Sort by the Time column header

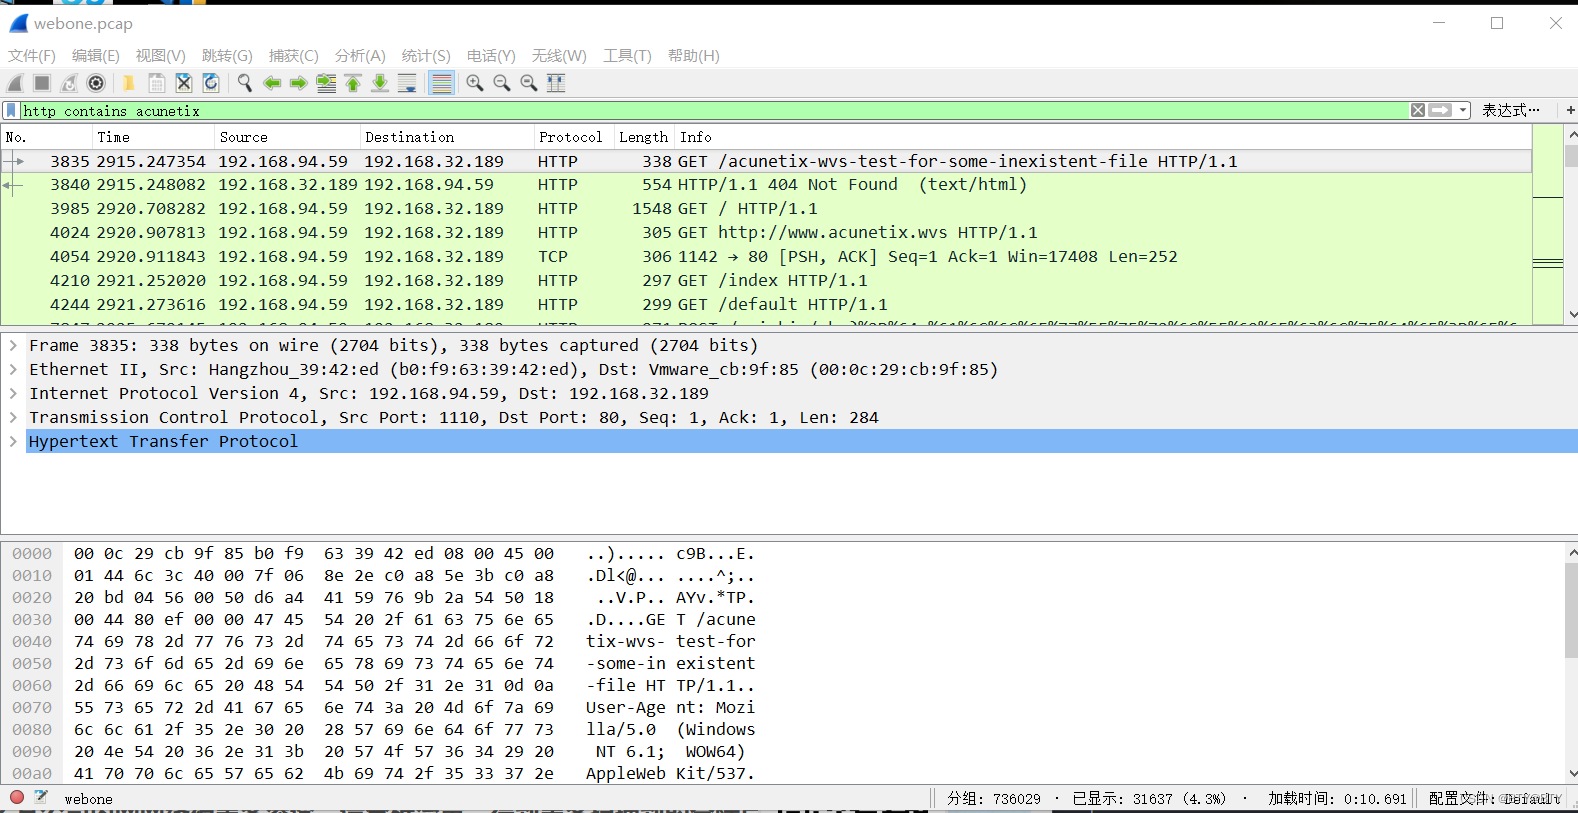click(154, 137)
